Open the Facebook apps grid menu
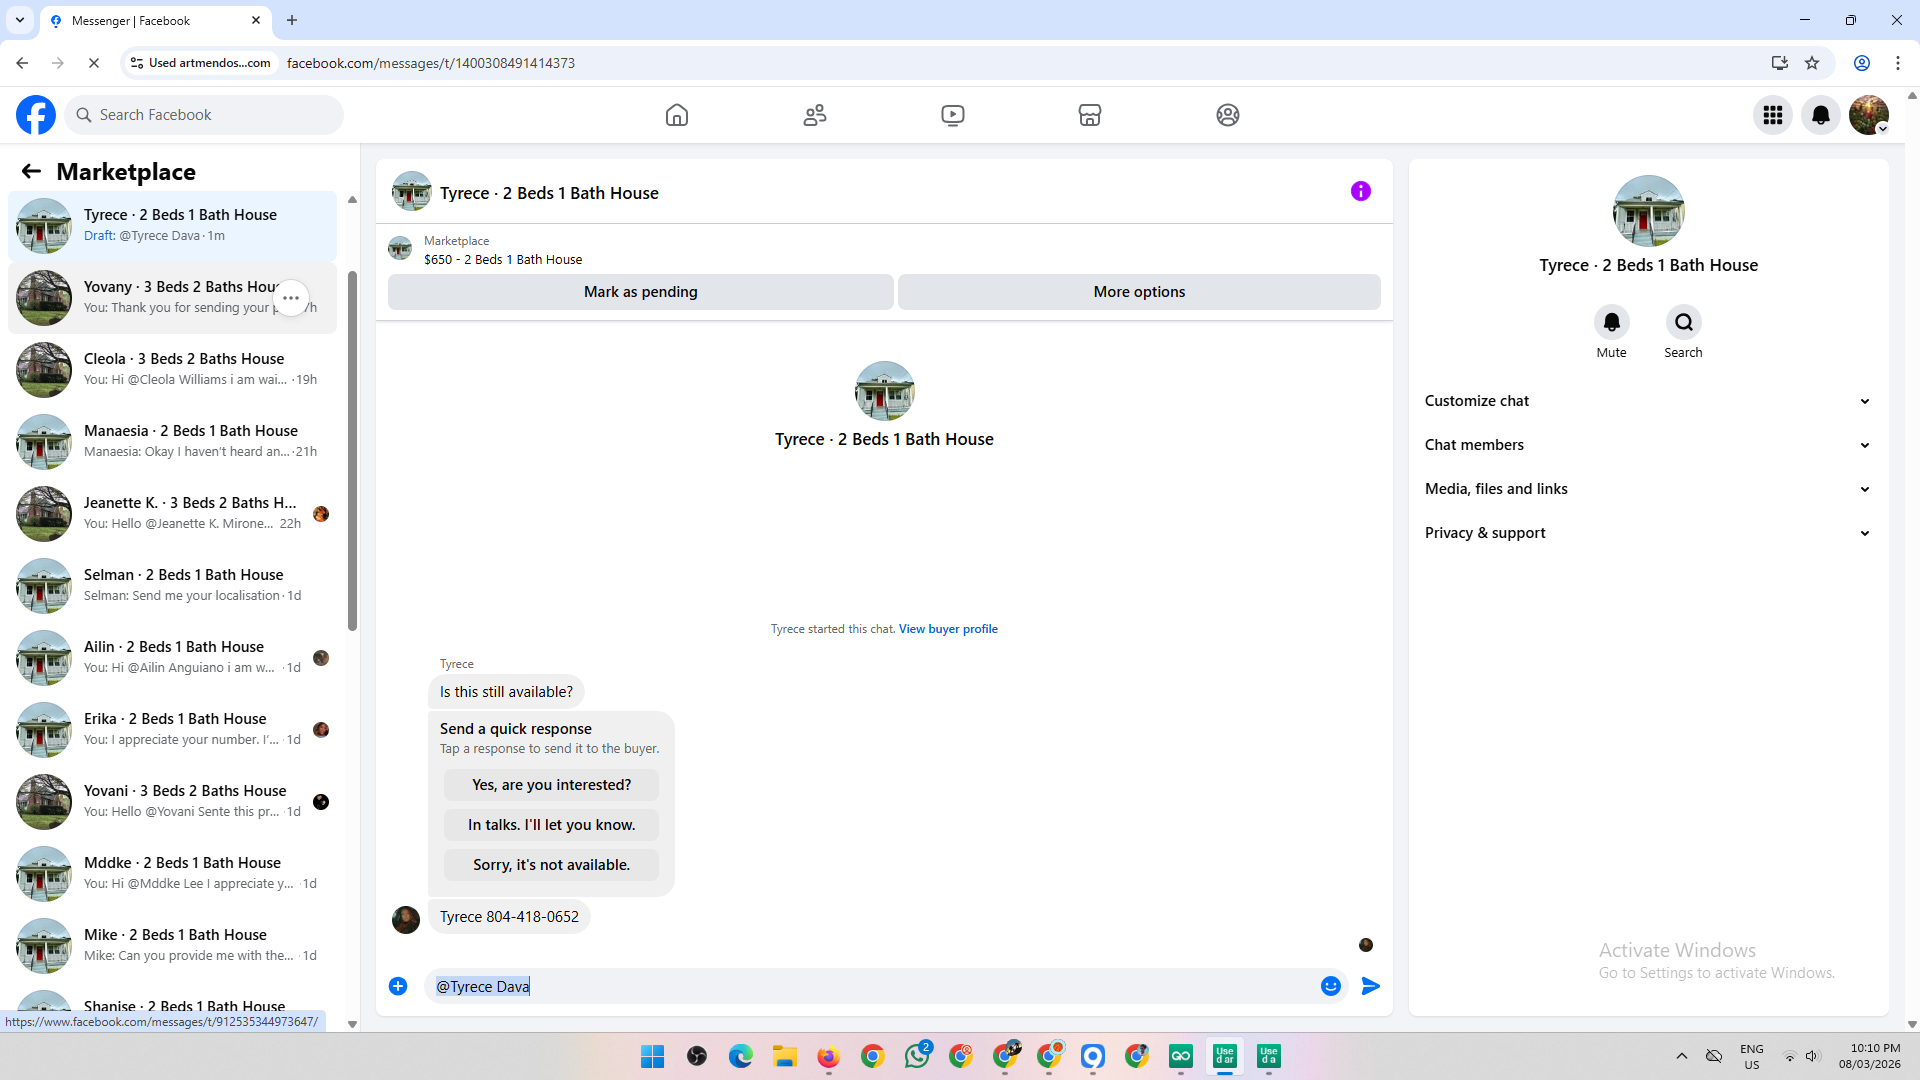 pyautogui.click(x=1773, y=115)
